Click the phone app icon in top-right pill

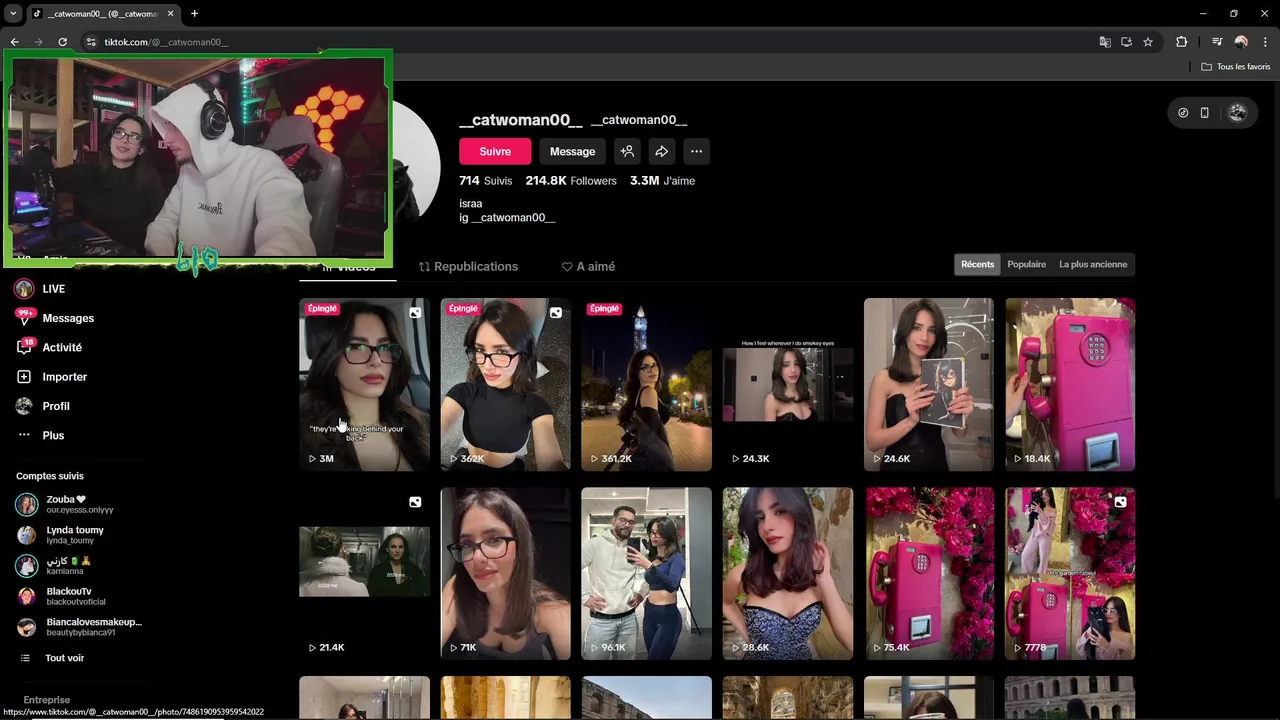pos(1204,113)
